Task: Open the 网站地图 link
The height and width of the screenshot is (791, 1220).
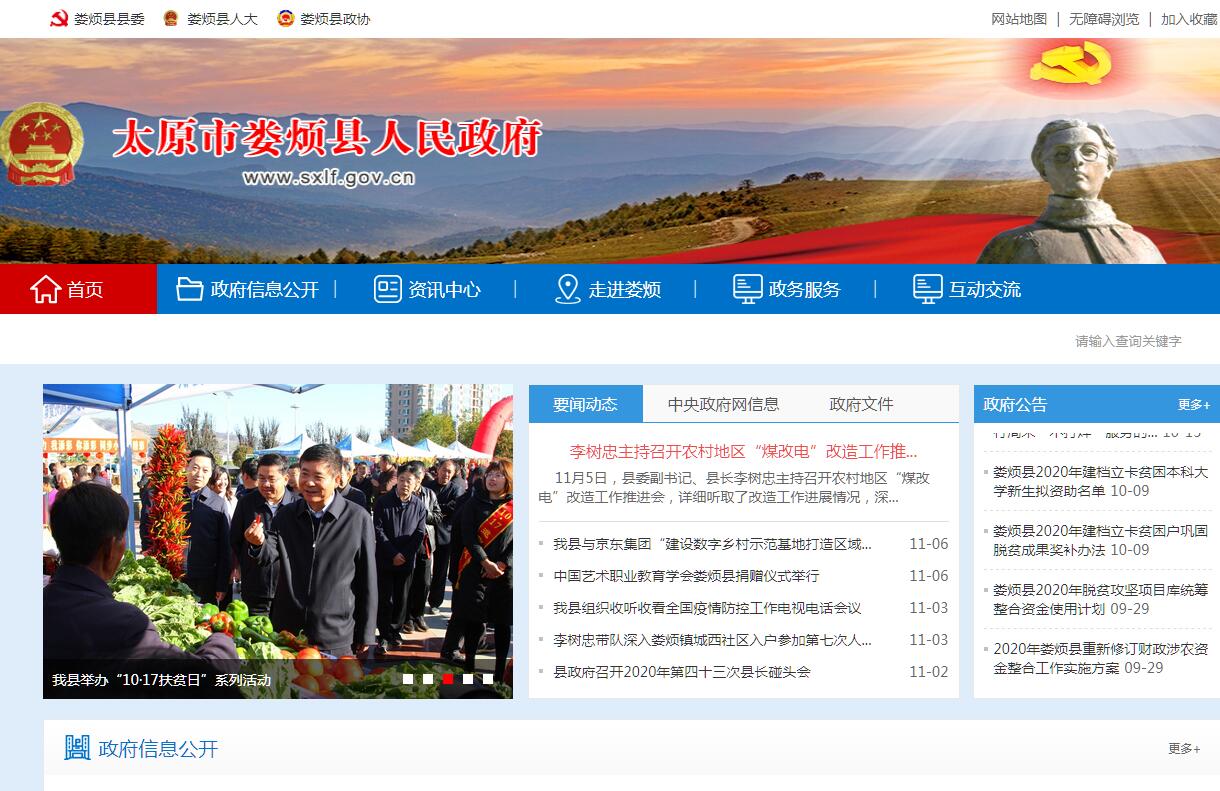Action: (x=1018, y=19)
